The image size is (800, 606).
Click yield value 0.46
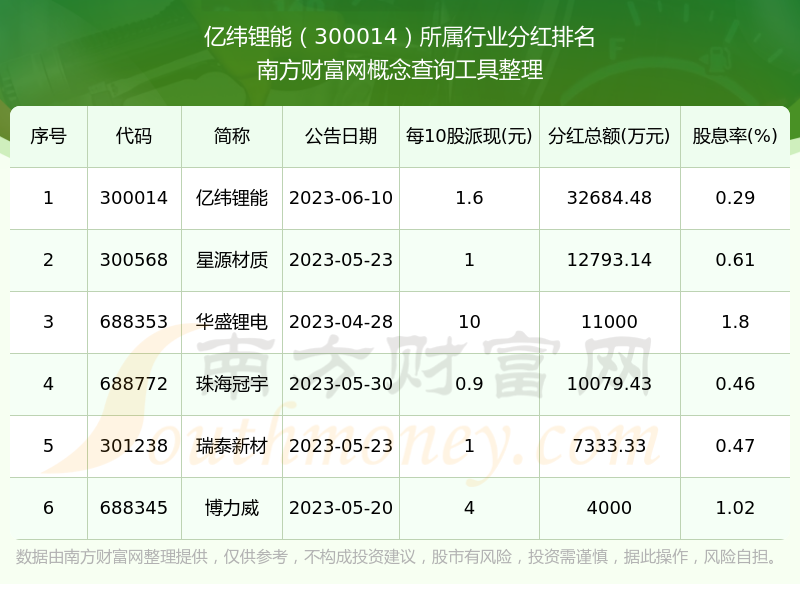point(735,384)
